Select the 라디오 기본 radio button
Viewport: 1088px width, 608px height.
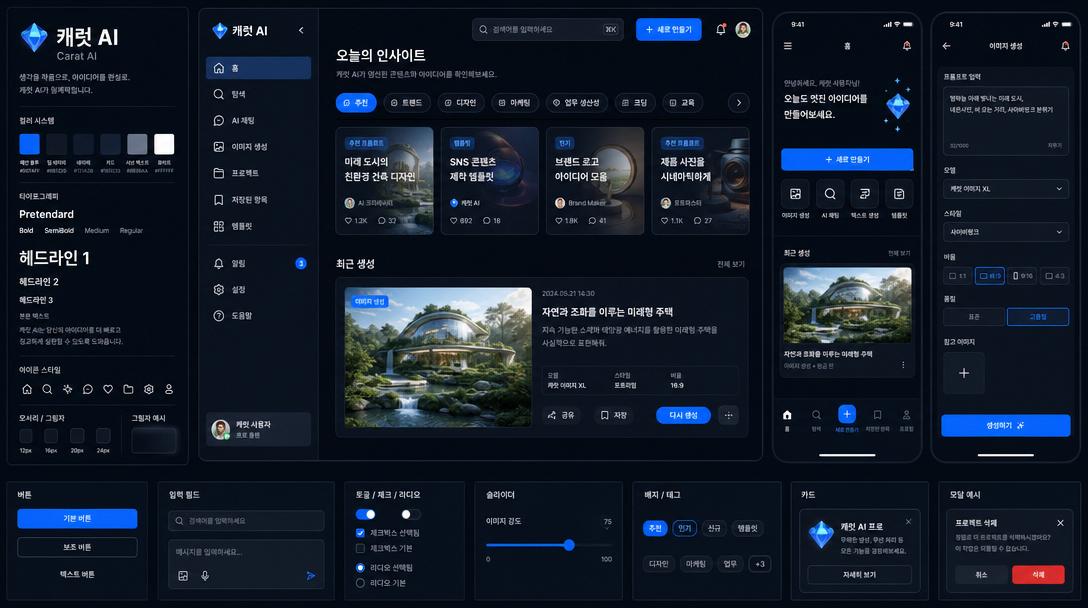coord(360,583)
